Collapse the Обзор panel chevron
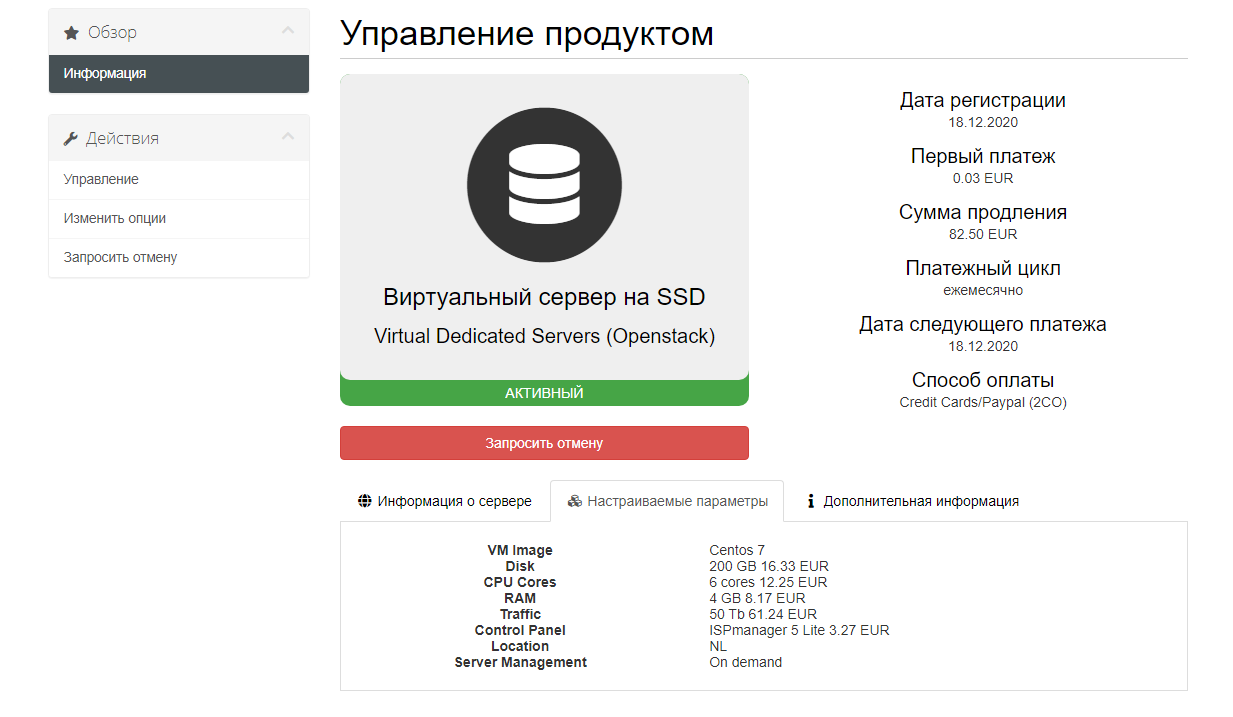This screenshot has height=717, width=1233. pos(288,32)
